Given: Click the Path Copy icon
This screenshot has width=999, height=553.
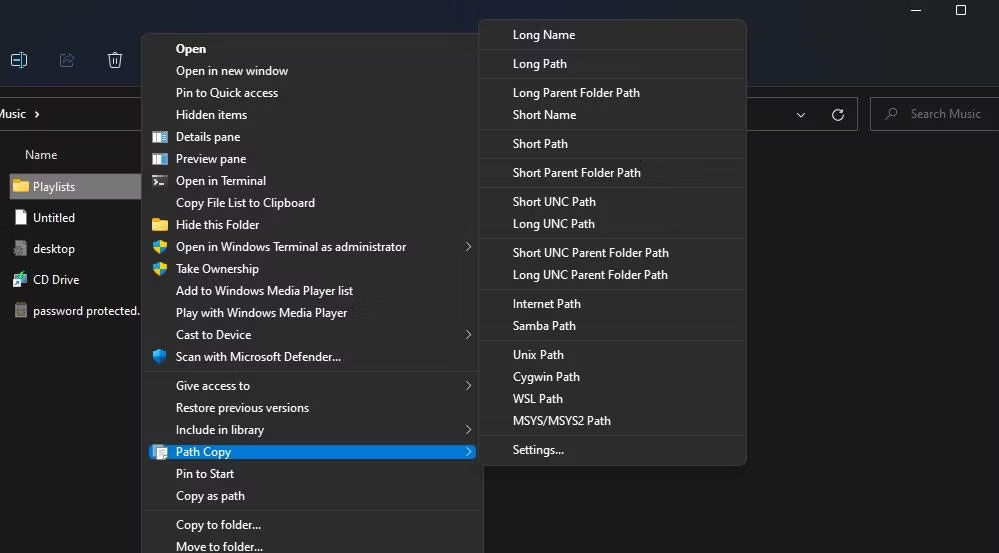Looking at the screenshot, I should coord(160,452).
